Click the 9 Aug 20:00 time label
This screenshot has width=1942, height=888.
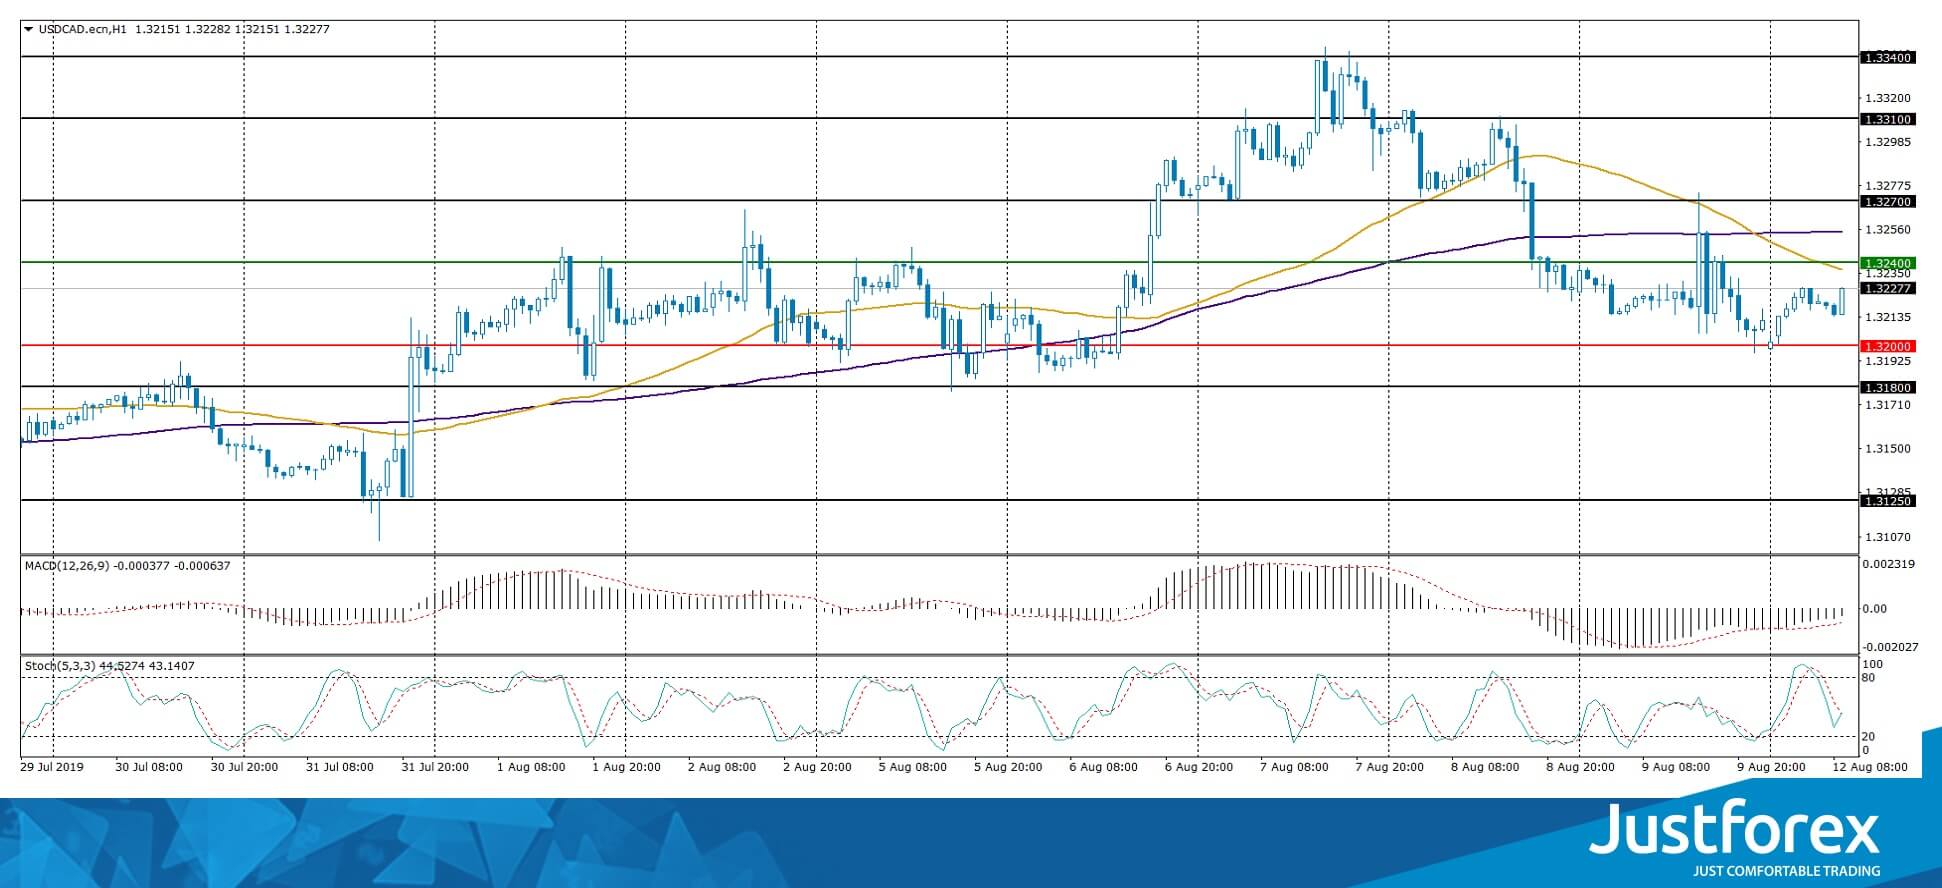[1771, 768]
